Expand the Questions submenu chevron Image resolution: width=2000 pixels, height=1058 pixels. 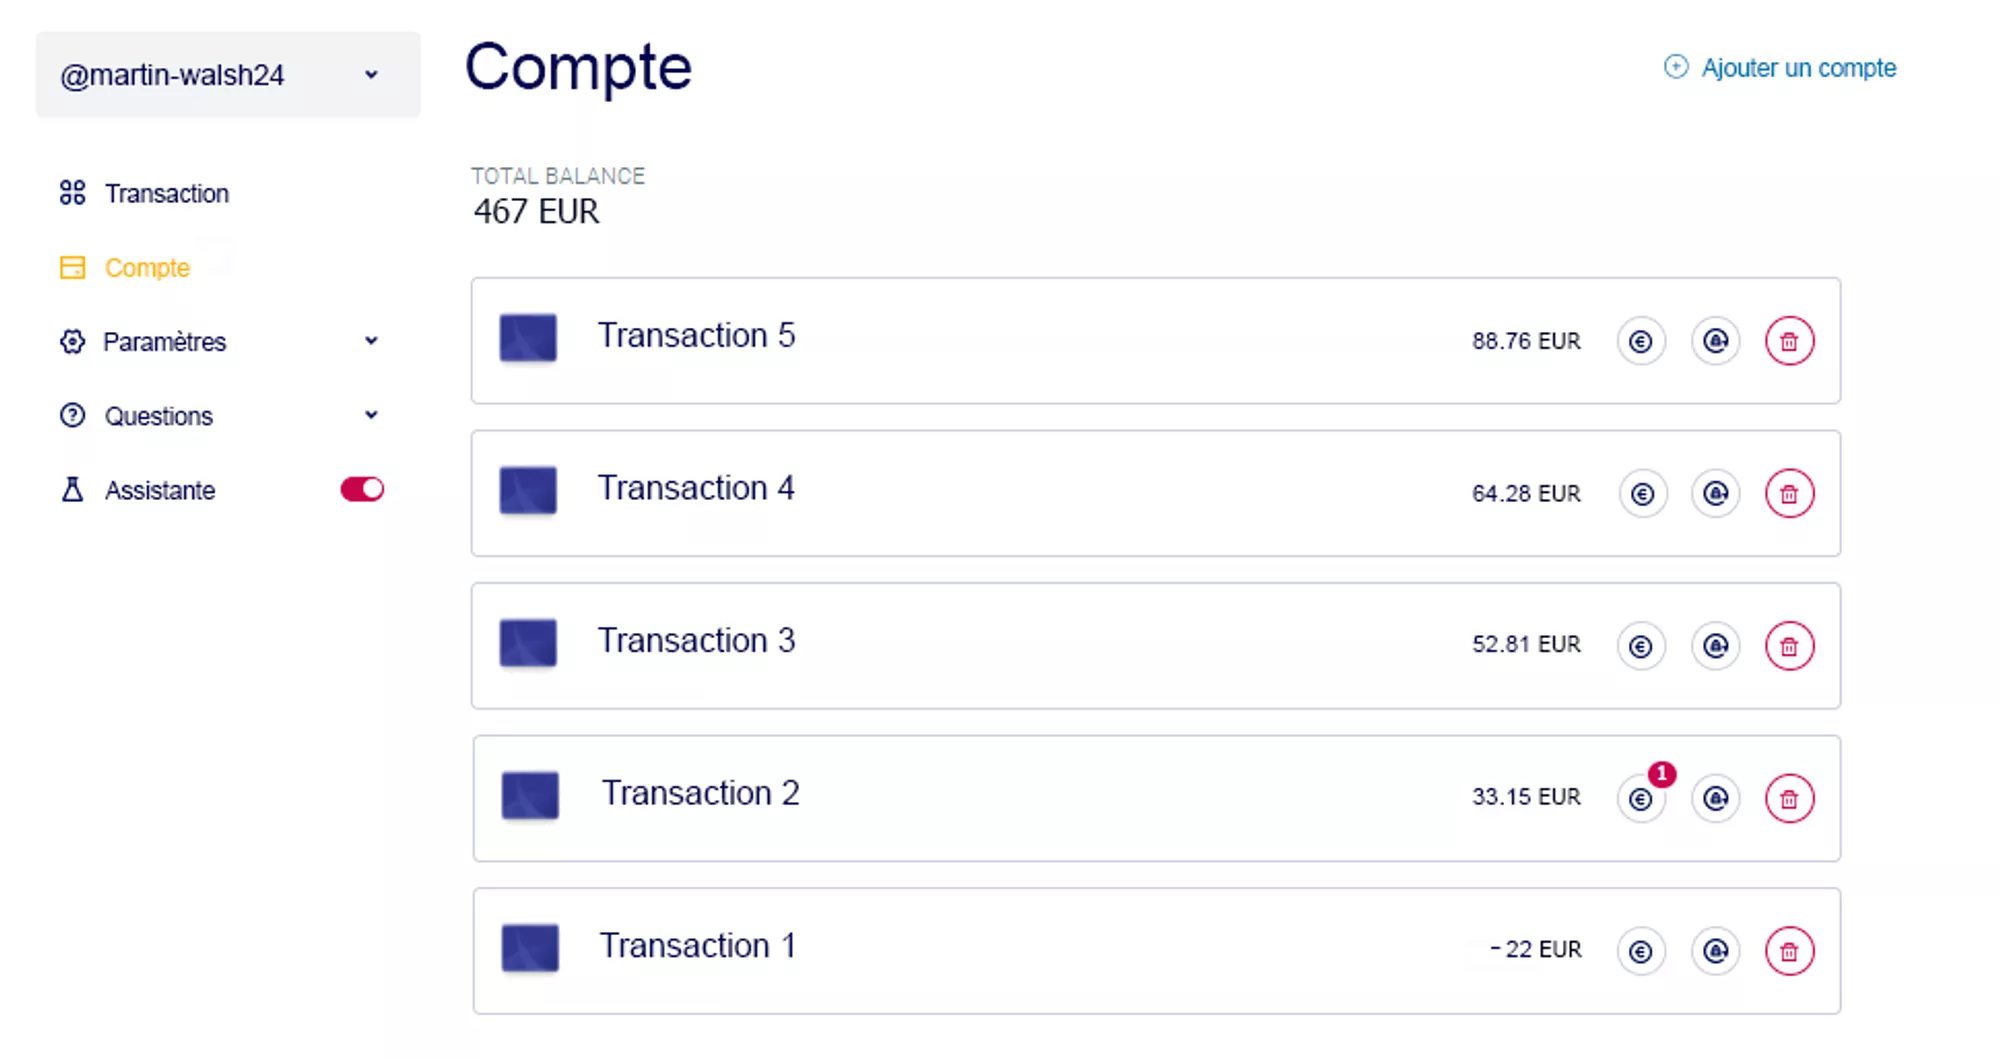(371, 415)
